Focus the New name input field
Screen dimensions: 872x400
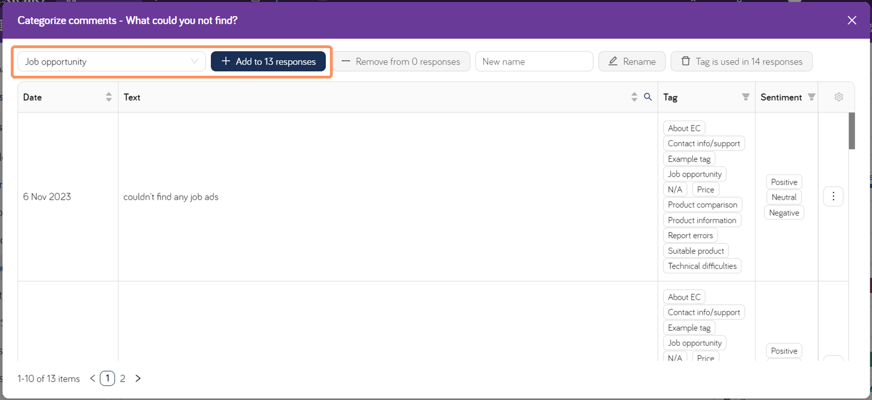(x=534, y=62)
